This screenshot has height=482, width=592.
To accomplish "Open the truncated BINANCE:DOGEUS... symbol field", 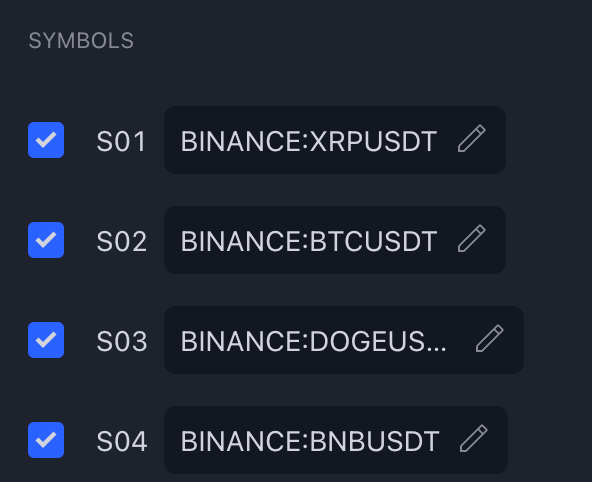I will pos(344,340).
